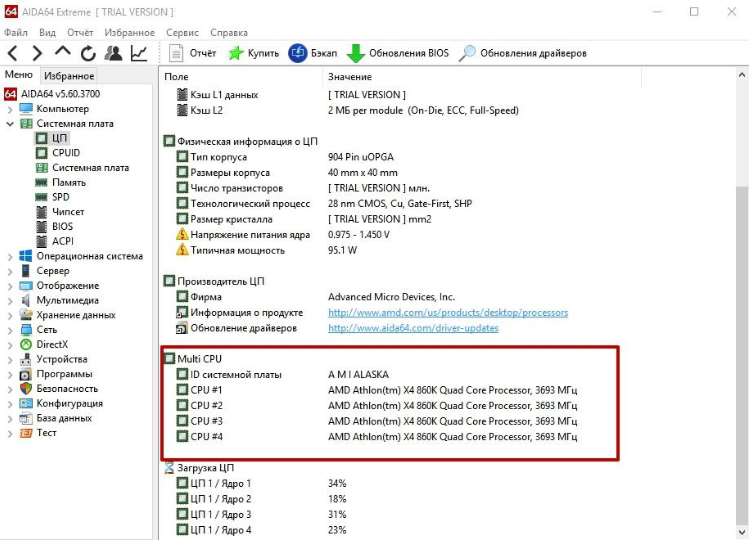
Task: Expand the DirectX tree node
Action: point(10,345)
